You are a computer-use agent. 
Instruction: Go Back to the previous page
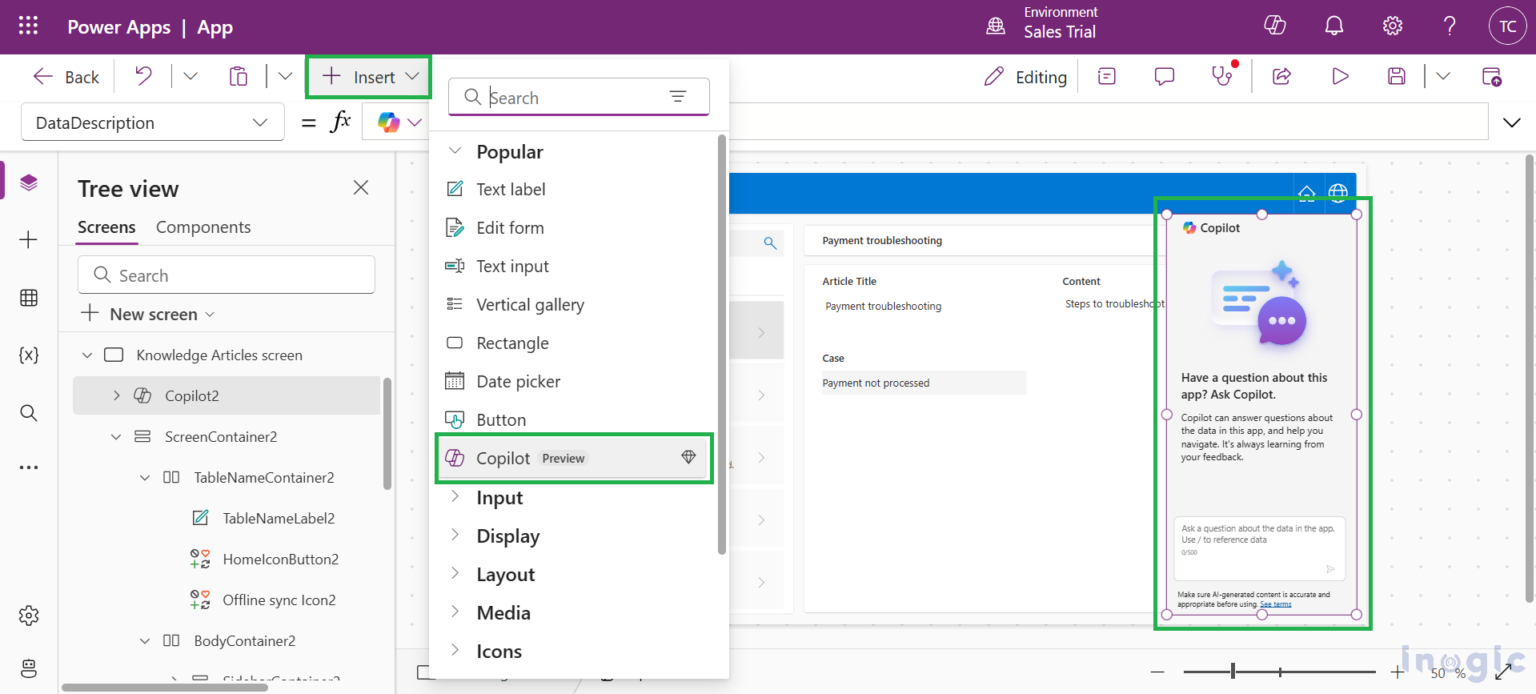tap(66, 77)
